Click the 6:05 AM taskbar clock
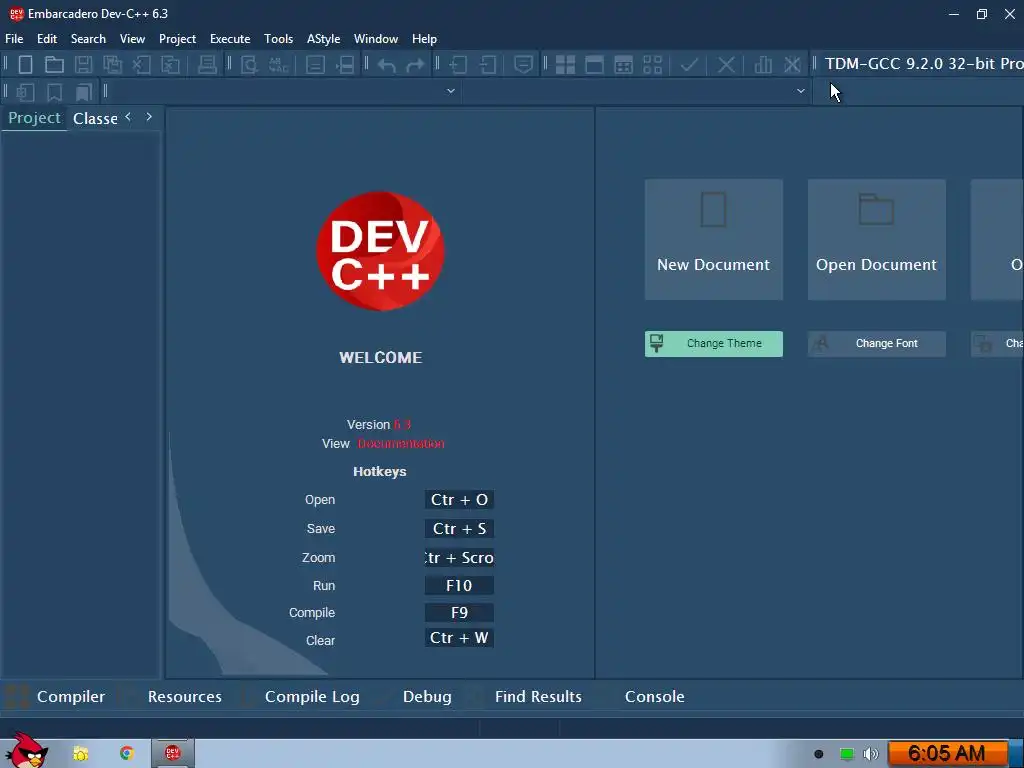Viewport: 1024px width, 768px height. (x=946, y=754)
